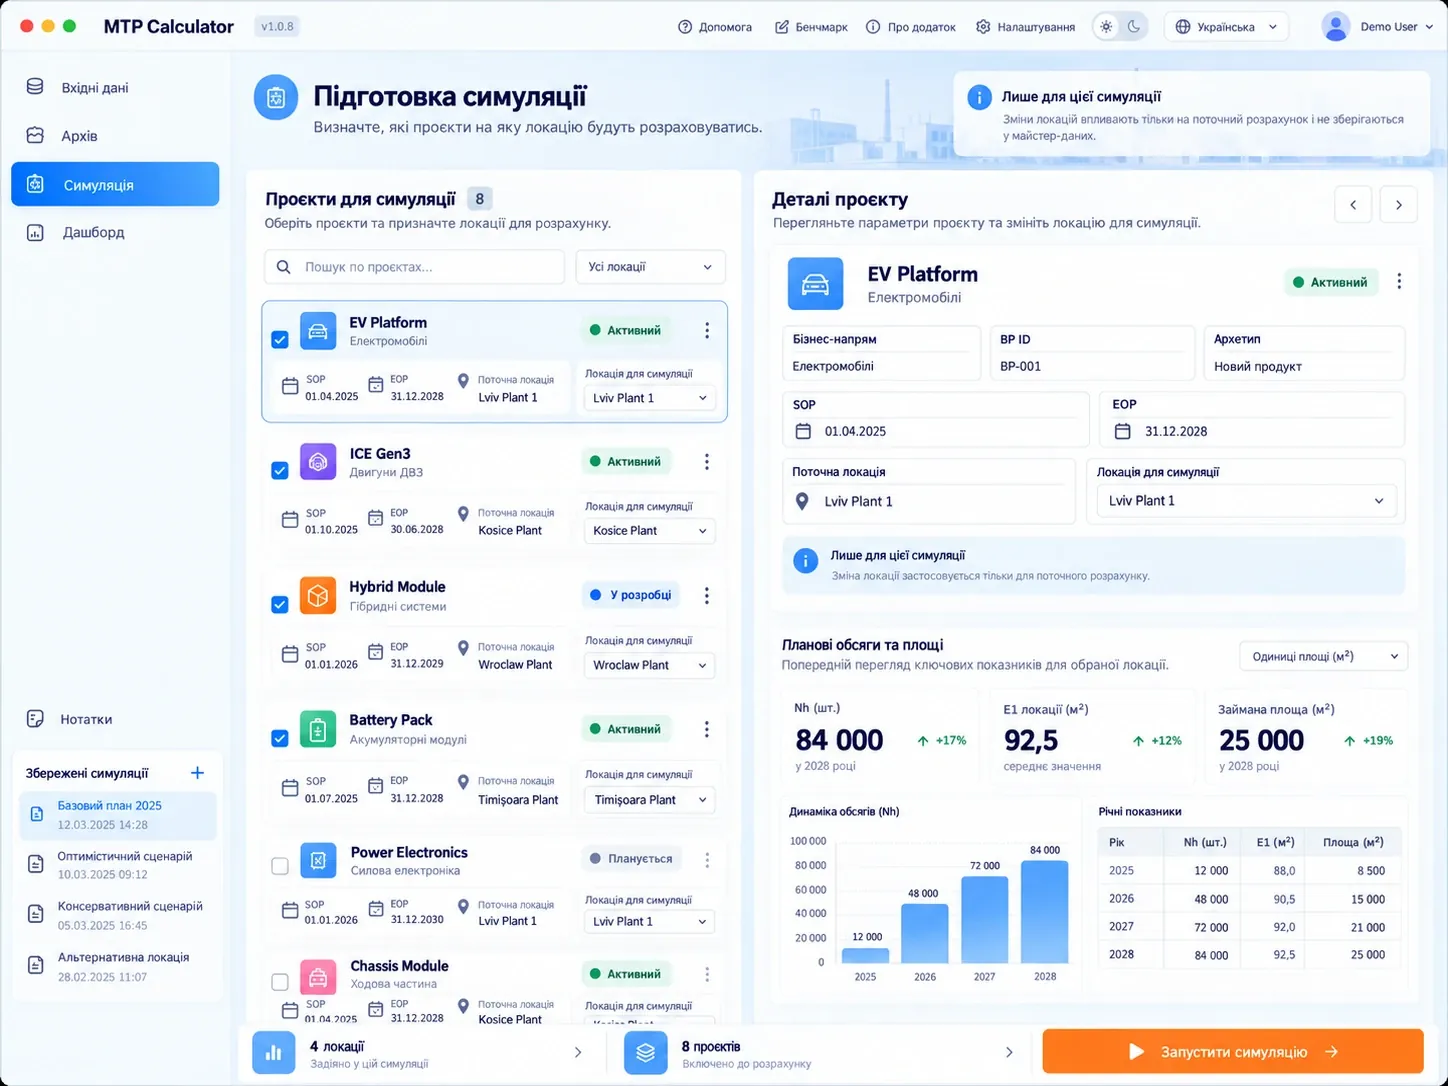This screenshot has width=1448, height=1086.
Task: Click the Power Electronics project icon
Action: pos(318,860)
